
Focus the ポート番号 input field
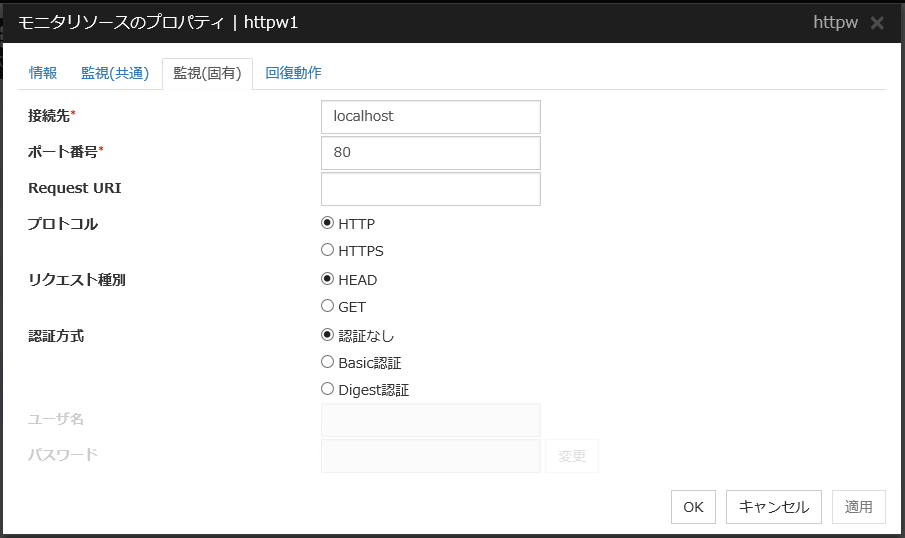tap(430, 153)
